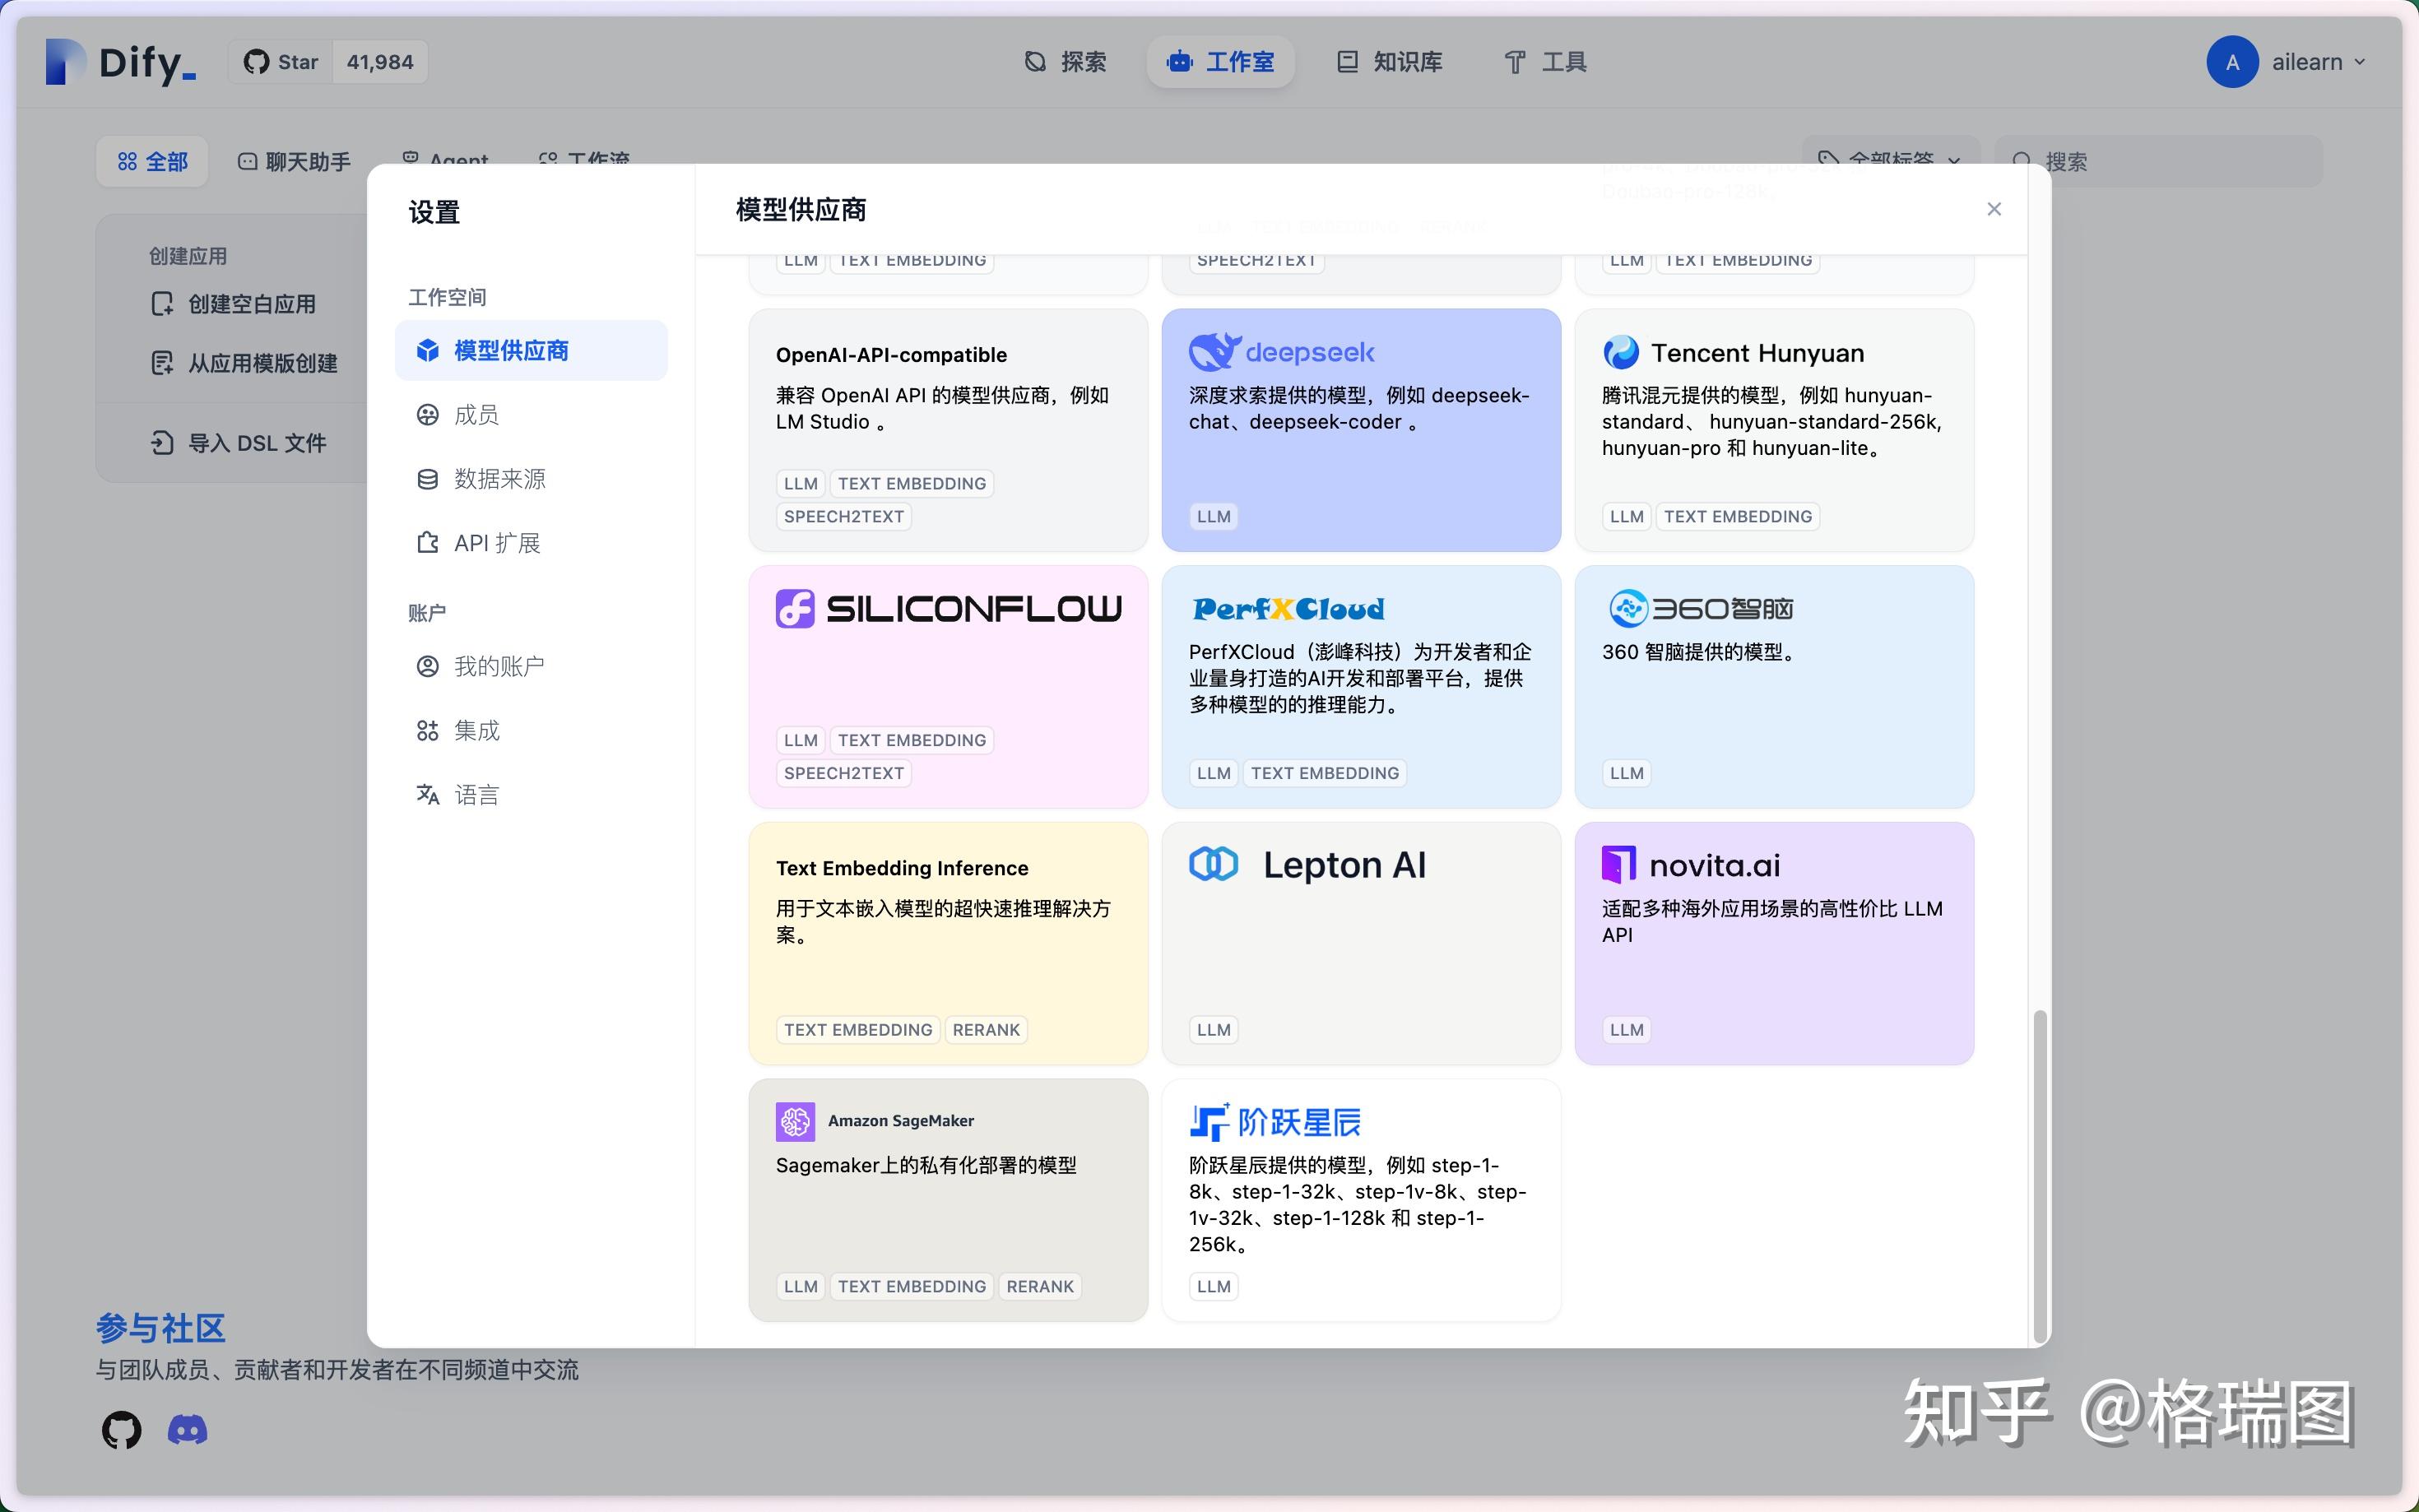Image resolution: width=2419 pixels, height=1512 pixels.
Task: Click the DeepSeek whale logo
Action: click(1214, 352)
